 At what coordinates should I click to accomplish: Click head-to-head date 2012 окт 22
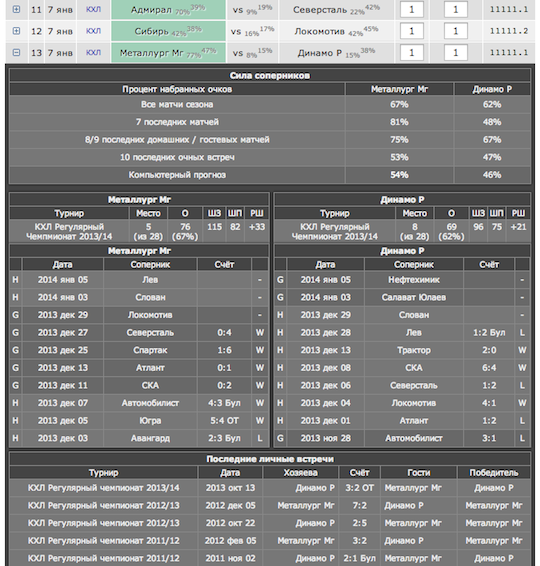pyautogui.click(x=230, y=523)
